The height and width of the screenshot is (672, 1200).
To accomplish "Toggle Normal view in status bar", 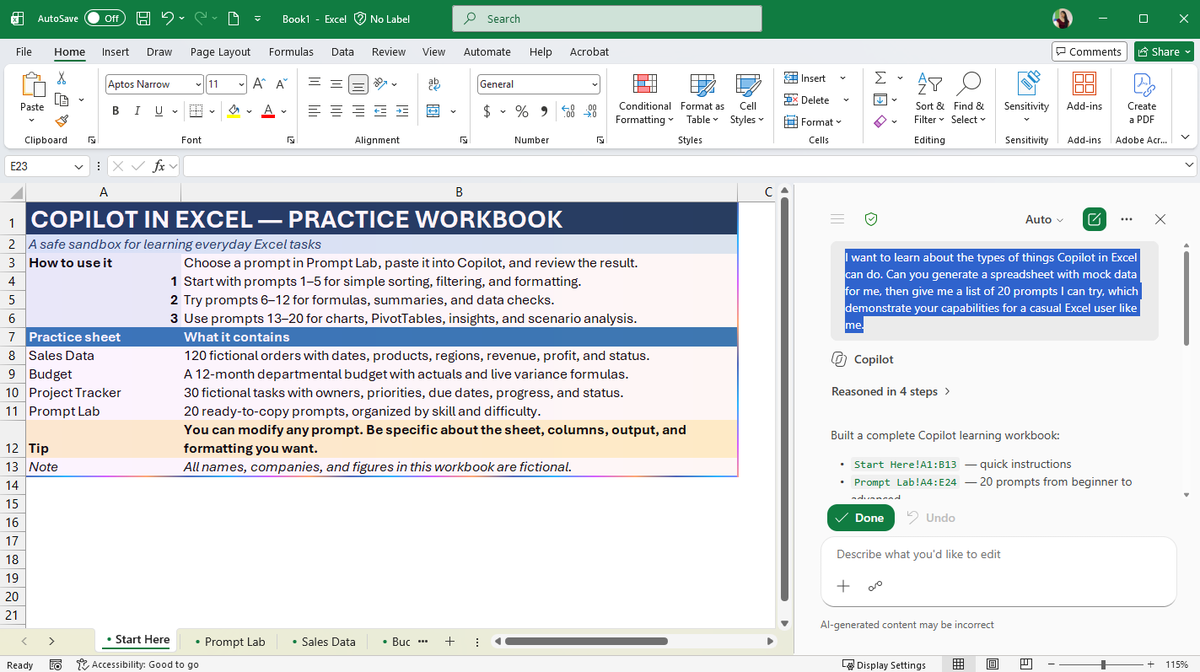I will 958,664.
